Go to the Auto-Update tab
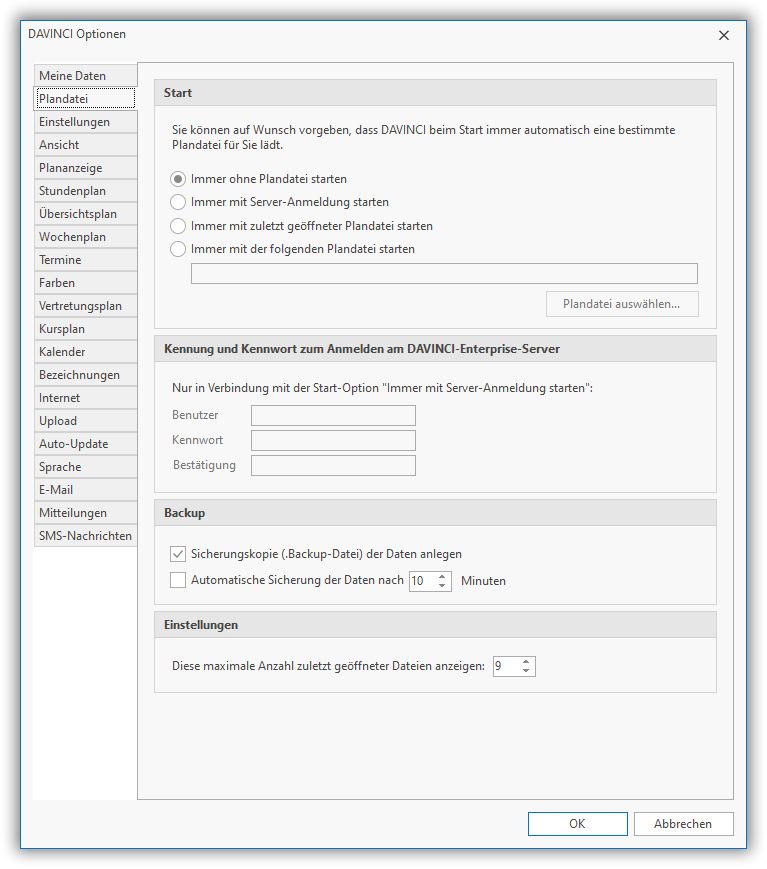The height and width of the screenshot is (869, 767). (x=85, y=444)
